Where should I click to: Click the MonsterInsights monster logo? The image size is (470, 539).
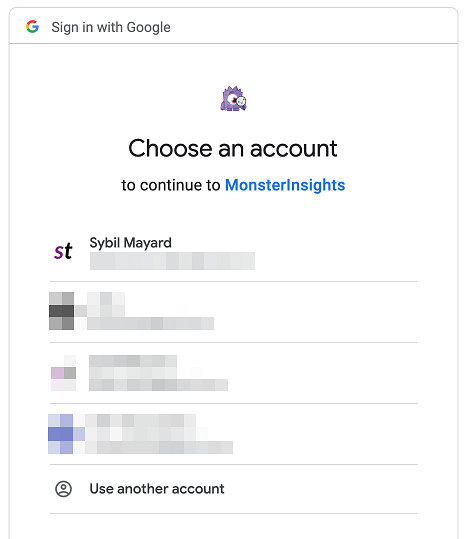click(233, 99)
